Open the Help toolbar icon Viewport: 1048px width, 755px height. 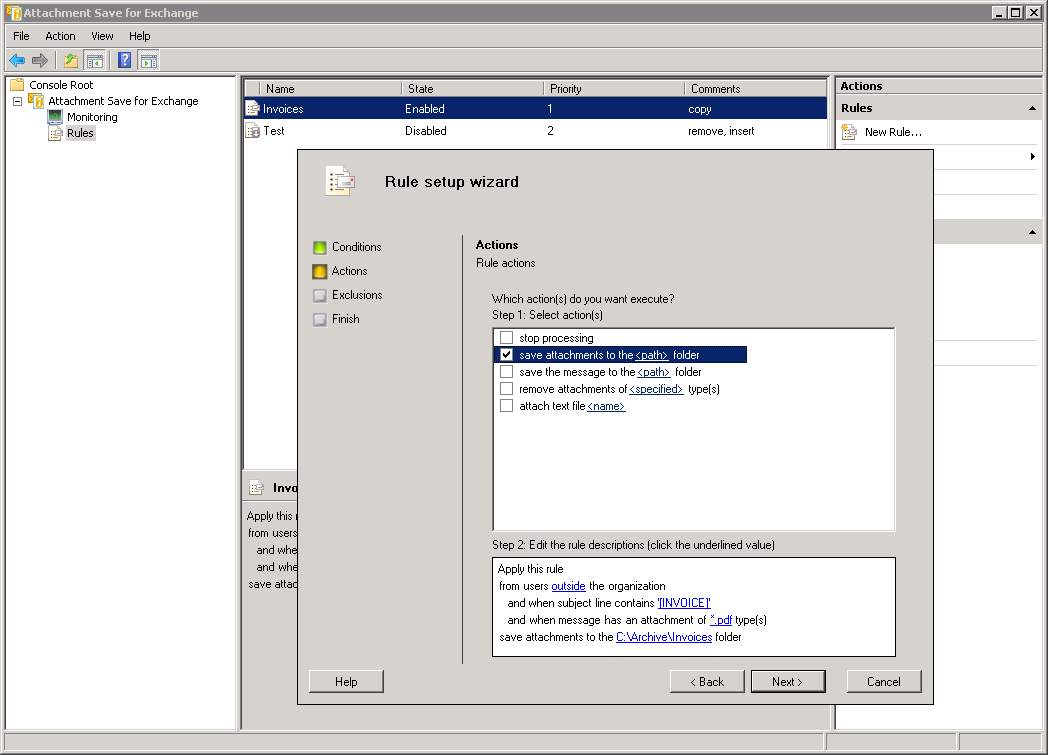tap(124, 61)
